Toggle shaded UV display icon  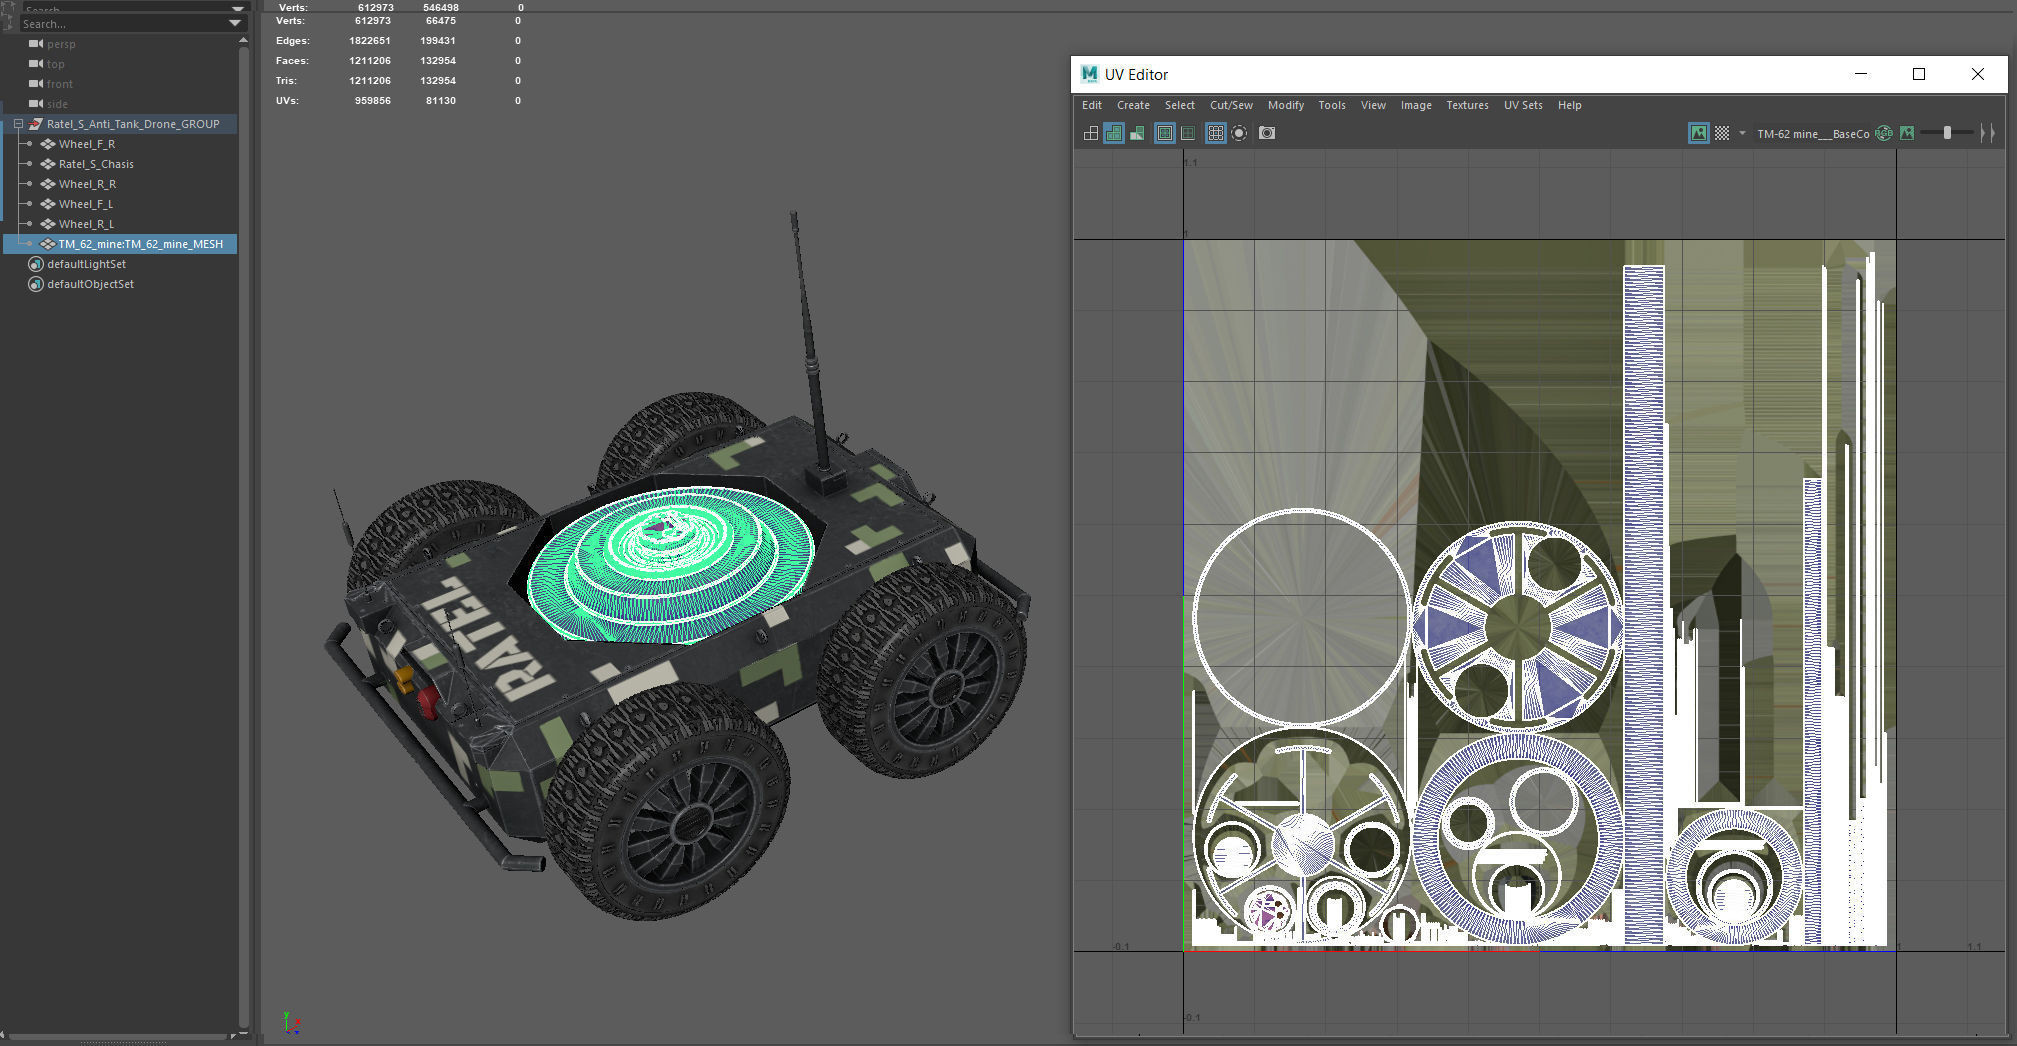1114,133
